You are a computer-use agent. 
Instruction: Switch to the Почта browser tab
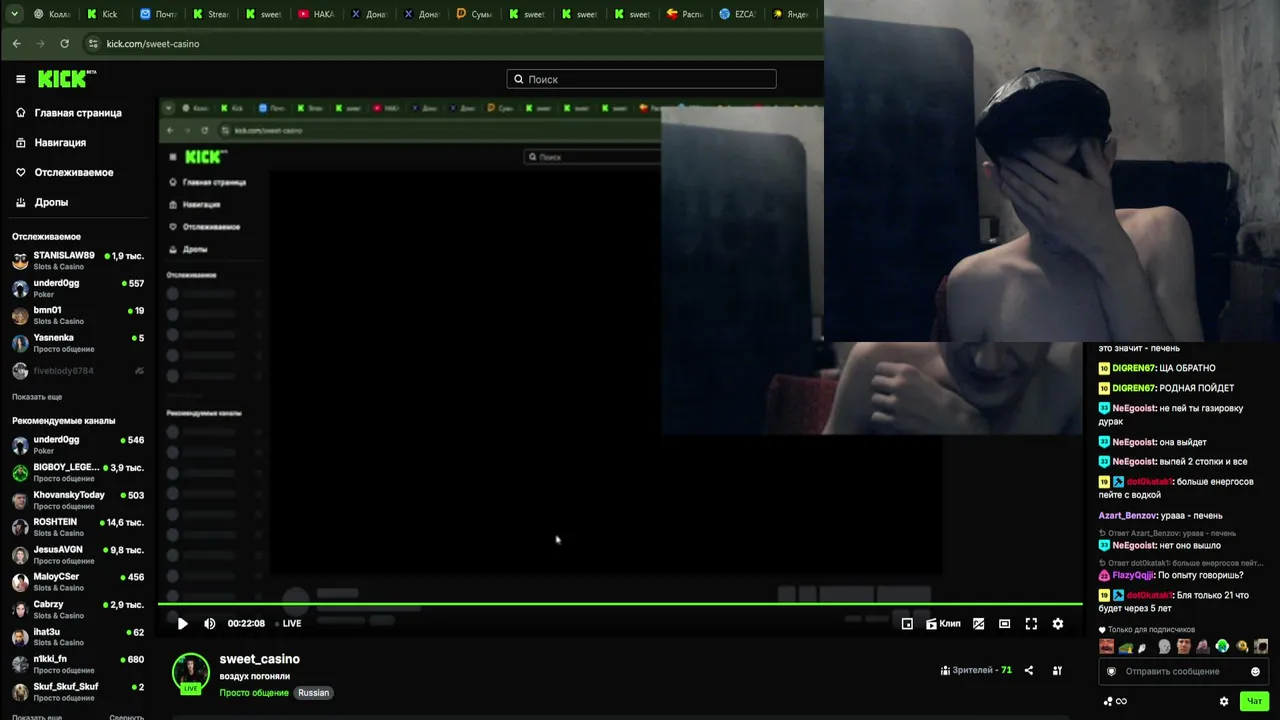coord(158,14)
